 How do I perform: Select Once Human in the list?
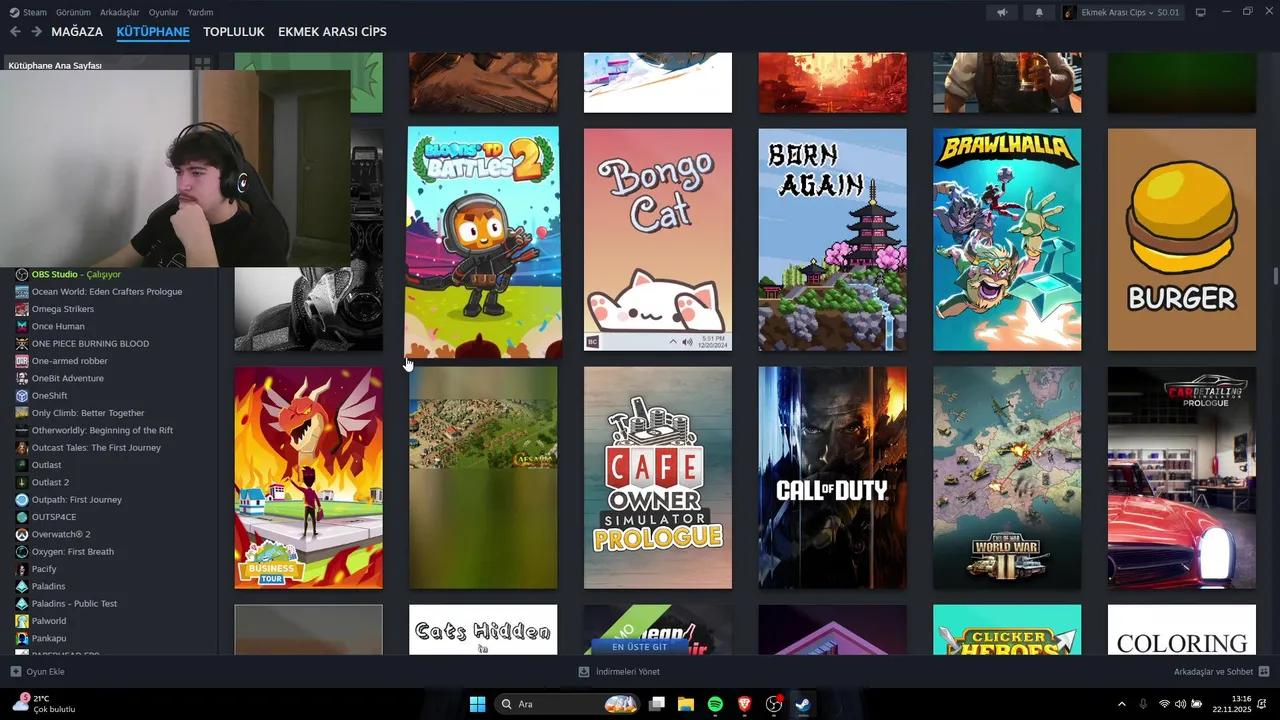(58, 326)
